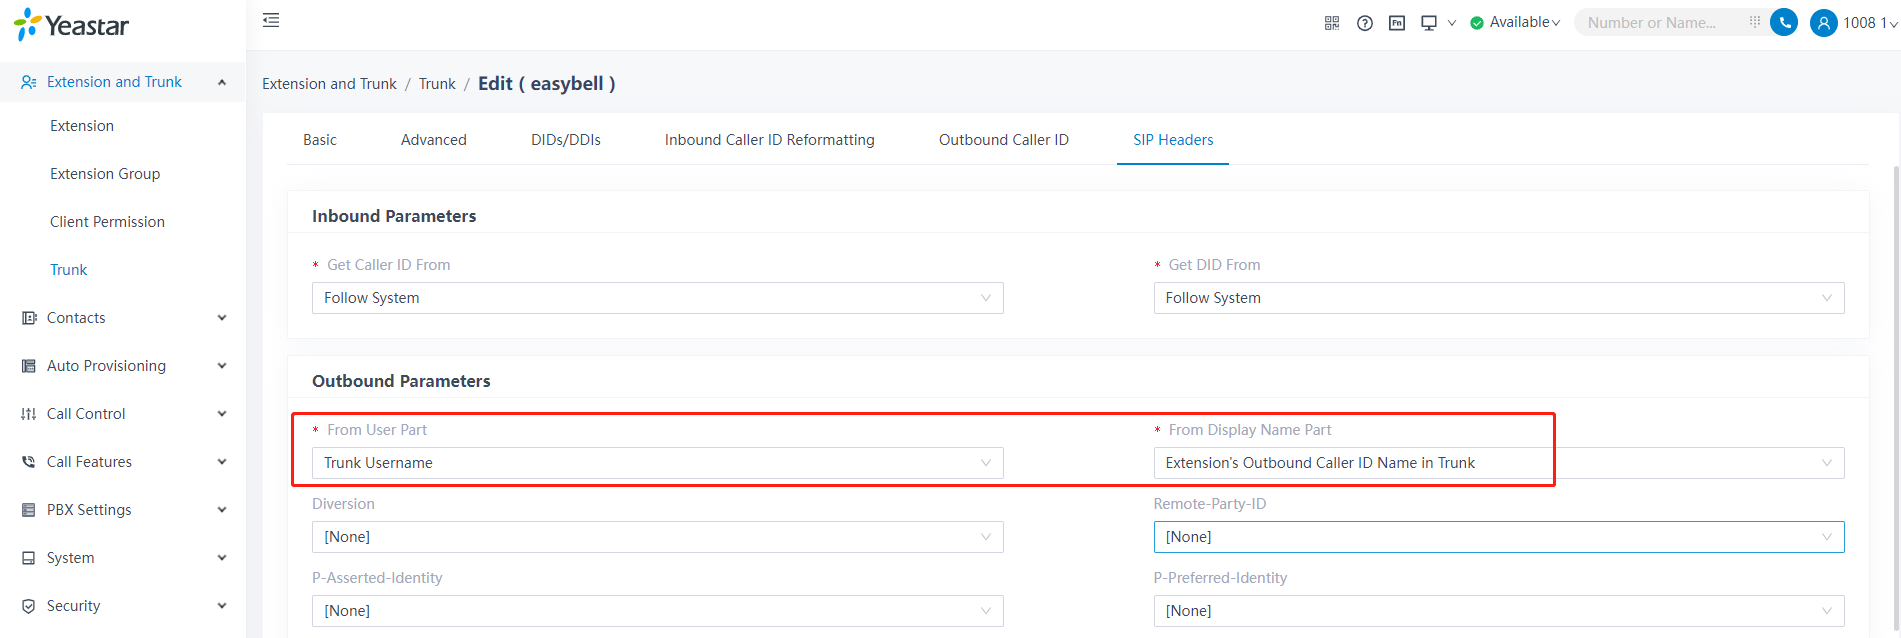Image resolution: width=1901 pixels, height=638 pixels.
Task: Switch to the Advanced tab
Action: pyautogui.click(x=434, y=140)
